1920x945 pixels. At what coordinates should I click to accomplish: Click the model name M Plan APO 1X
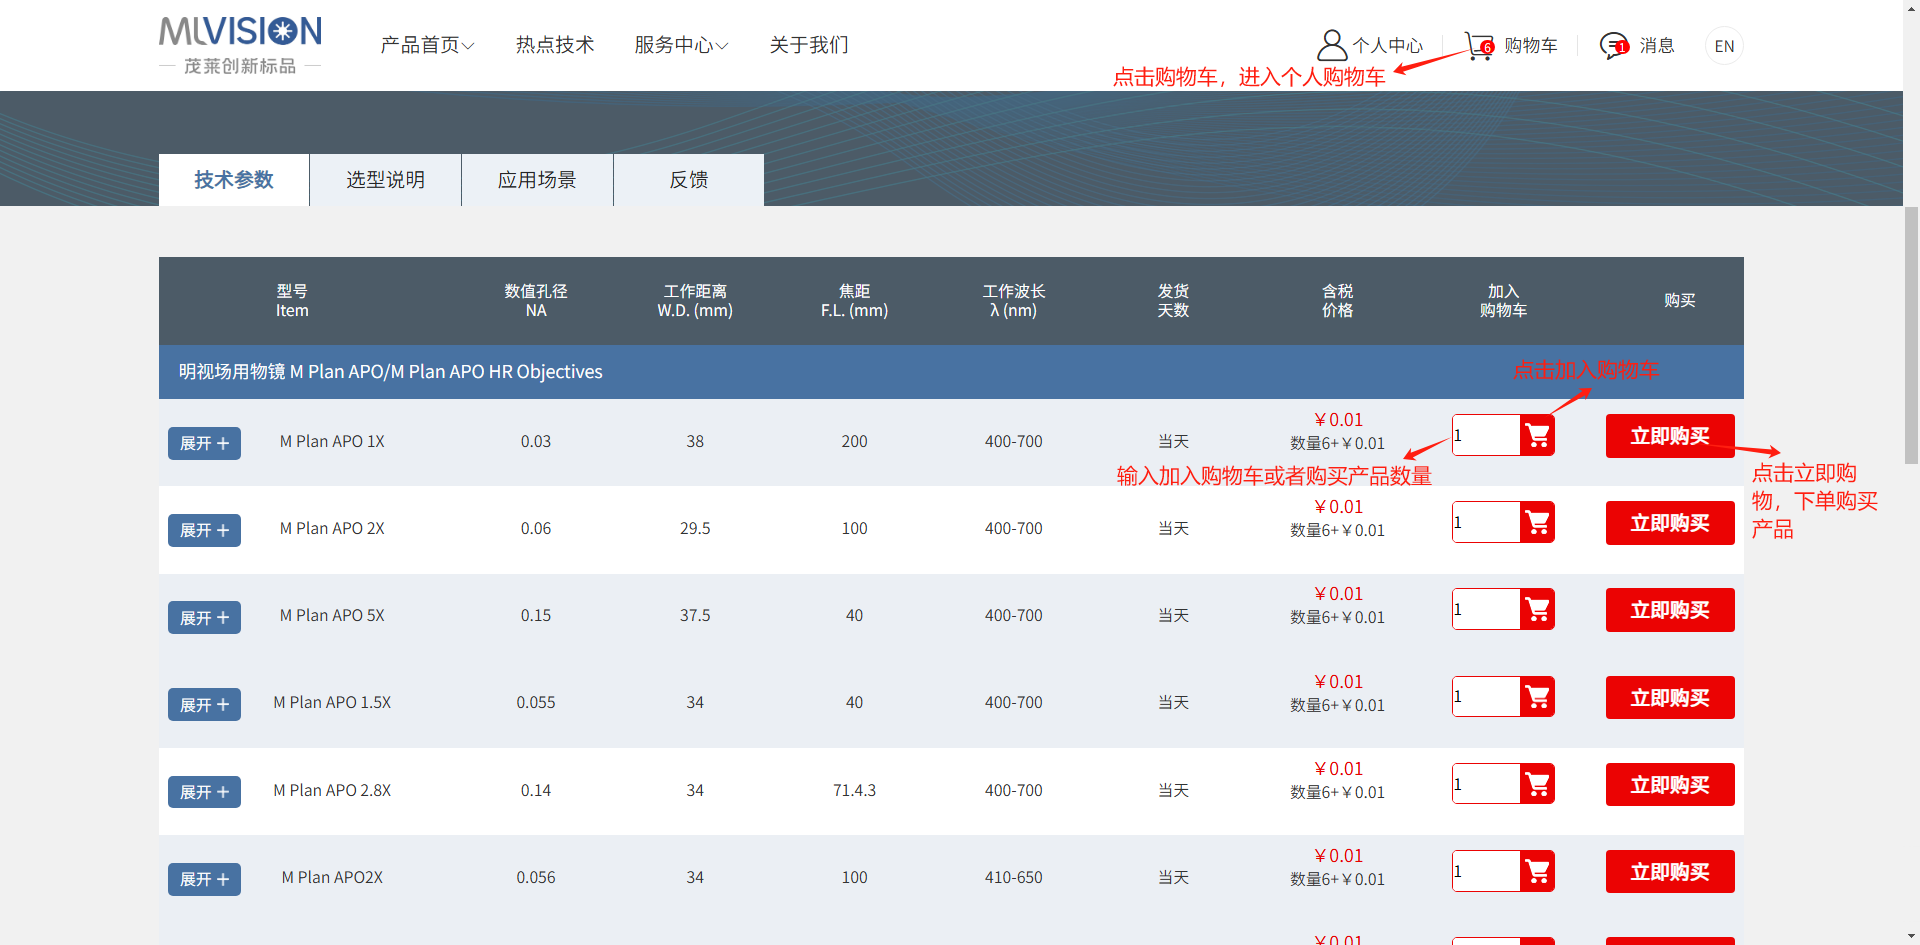332,441
